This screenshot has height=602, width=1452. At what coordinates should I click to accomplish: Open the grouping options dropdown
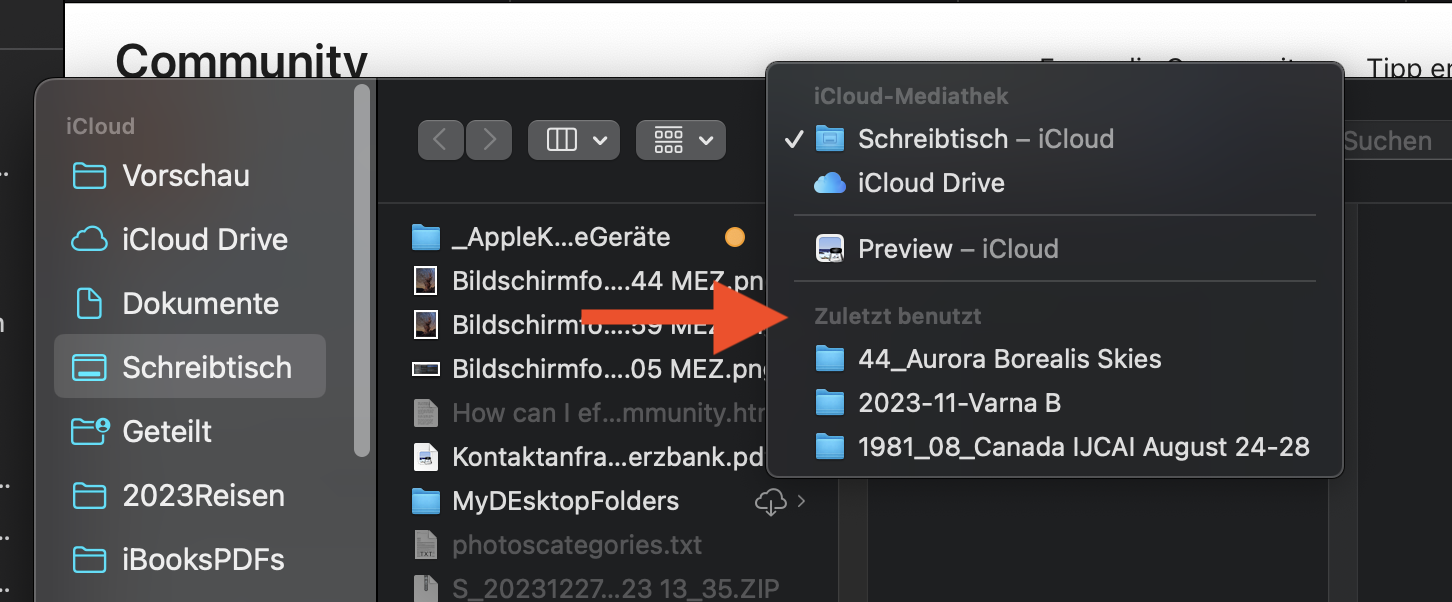681,140
